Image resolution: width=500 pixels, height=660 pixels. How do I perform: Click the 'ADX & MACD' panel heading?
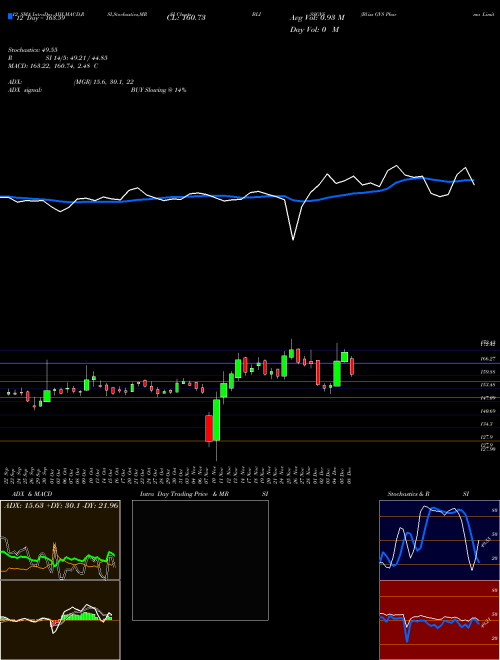coord(32,494)
